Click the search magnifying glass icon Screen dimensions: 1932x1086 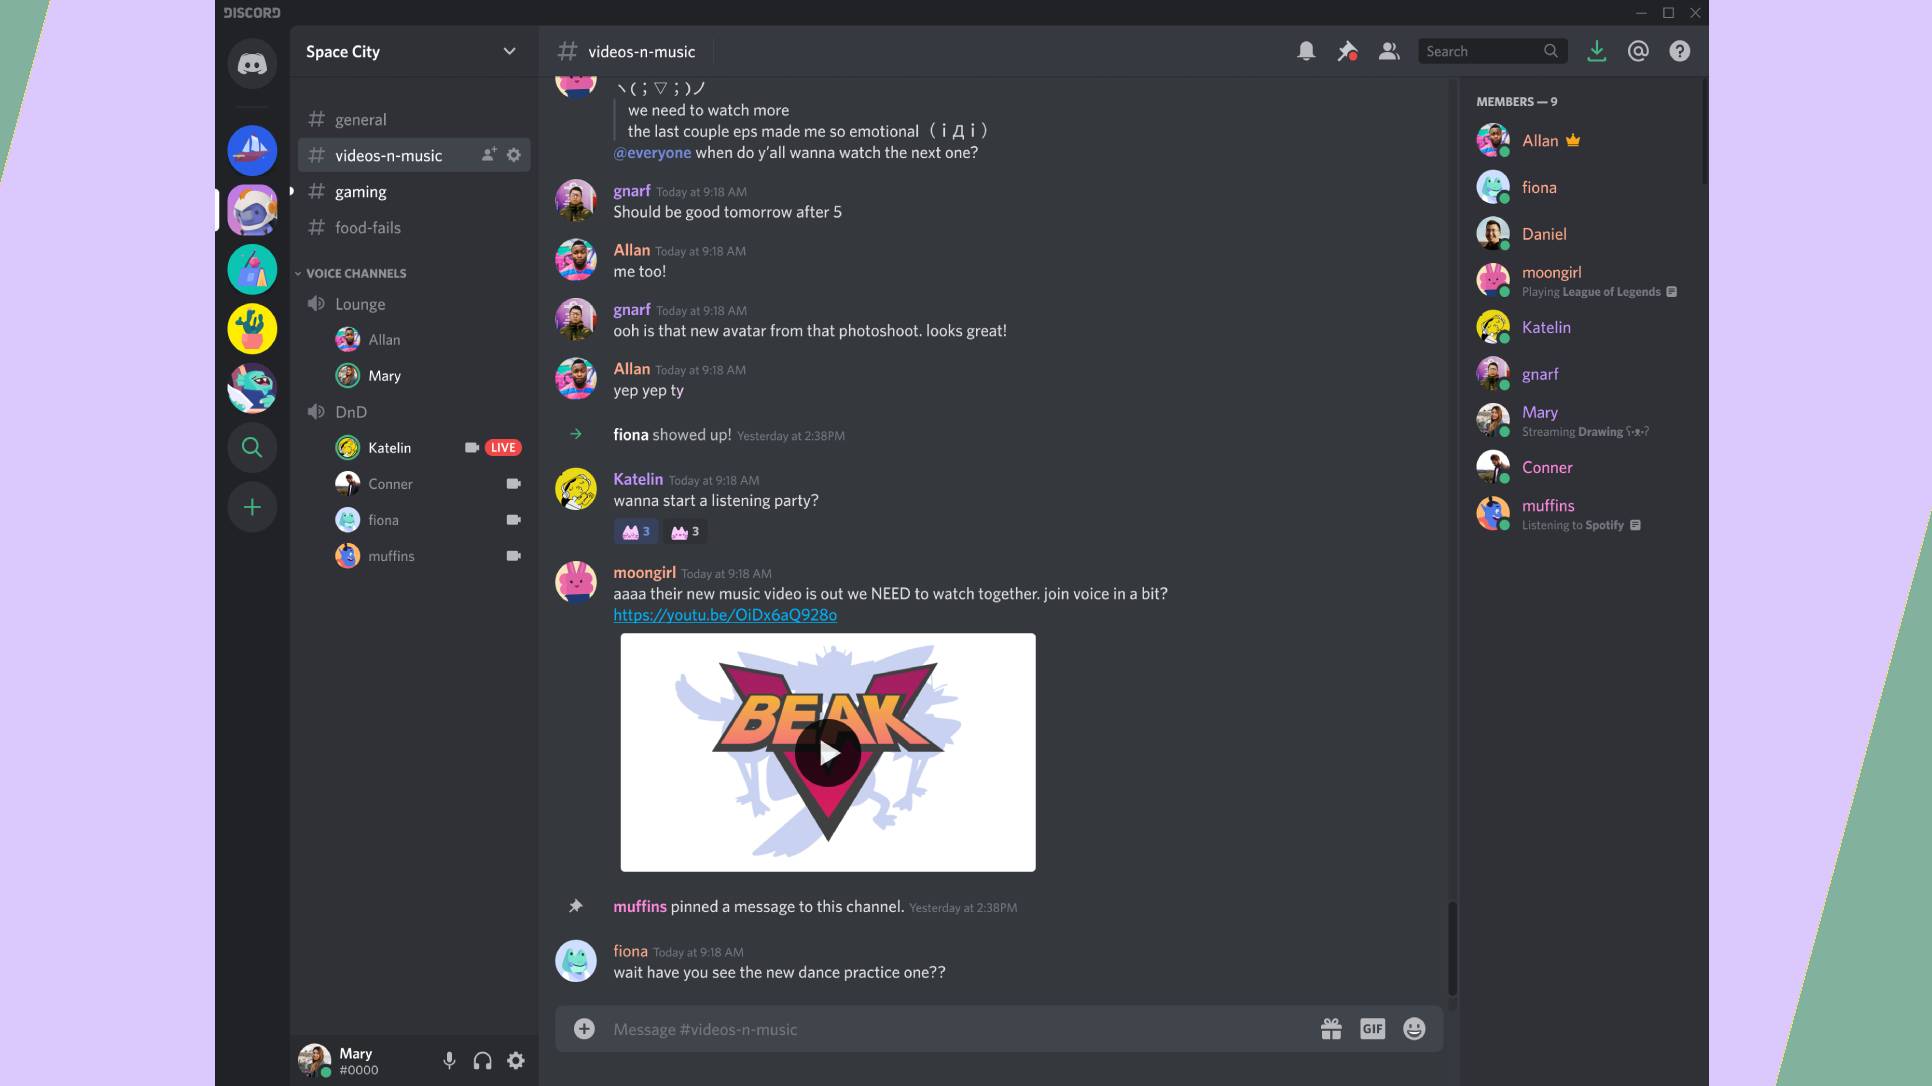(1550, 50)
